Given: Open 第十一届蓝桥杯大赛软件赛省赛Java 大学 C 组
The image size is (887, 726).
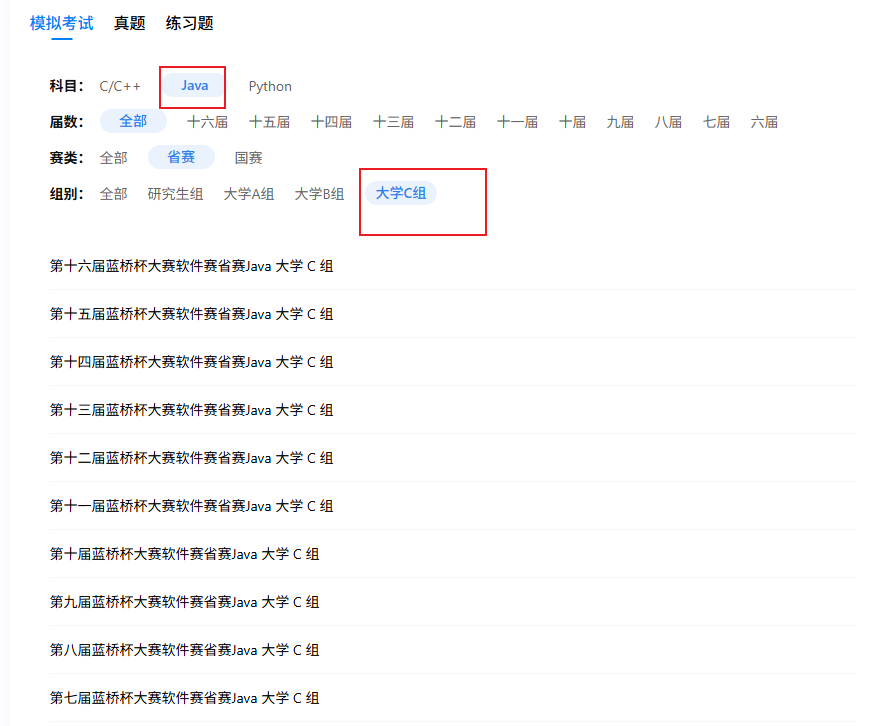Looking at the screenshot, I should click(x=191, y=506).
